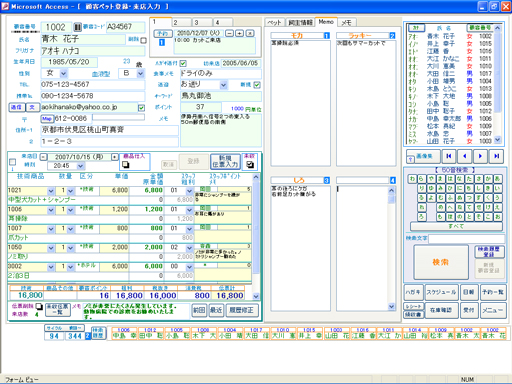Screen dimensions: 512x384
Task: Click the blue number 2 icon above ラッキー memo
Action: click(392, 36)
